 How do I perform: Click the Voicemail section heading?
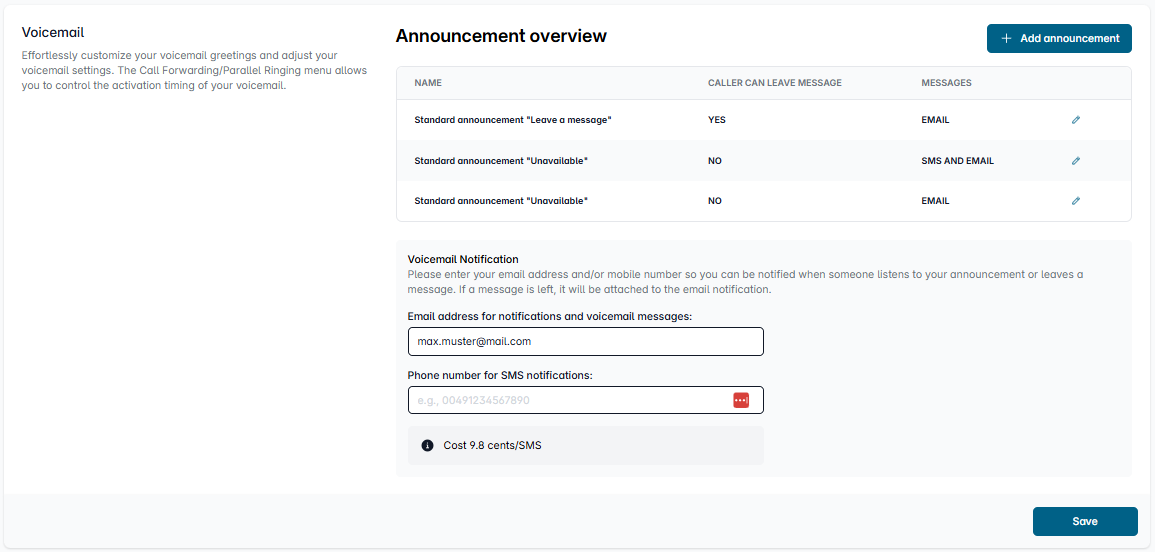tap(52, 33)
